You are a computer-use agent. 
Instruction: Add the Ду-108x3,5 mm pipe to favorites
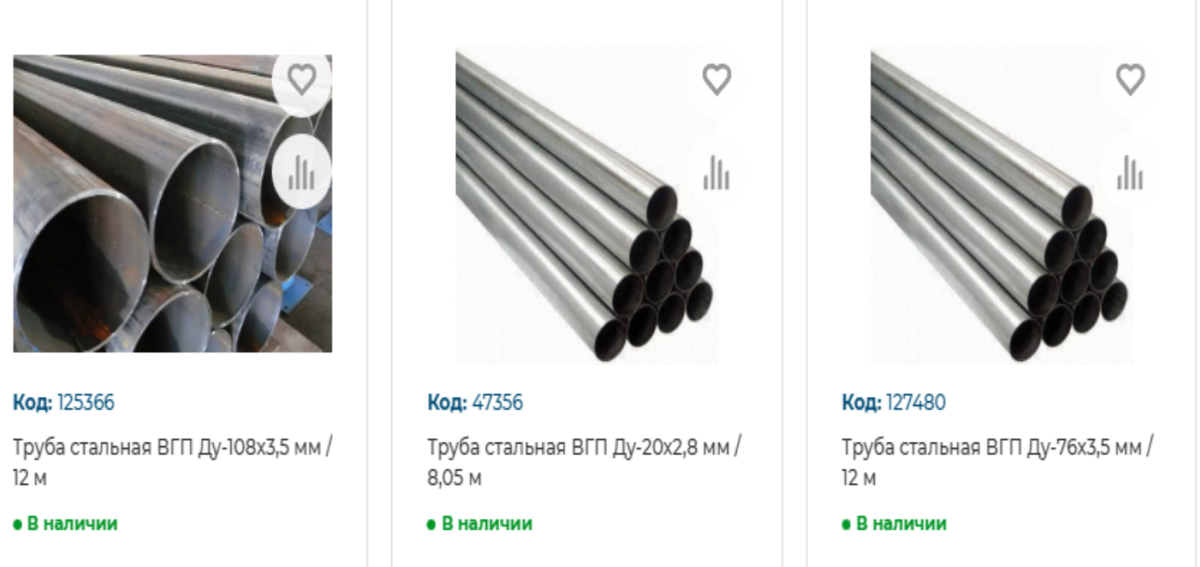301,78
